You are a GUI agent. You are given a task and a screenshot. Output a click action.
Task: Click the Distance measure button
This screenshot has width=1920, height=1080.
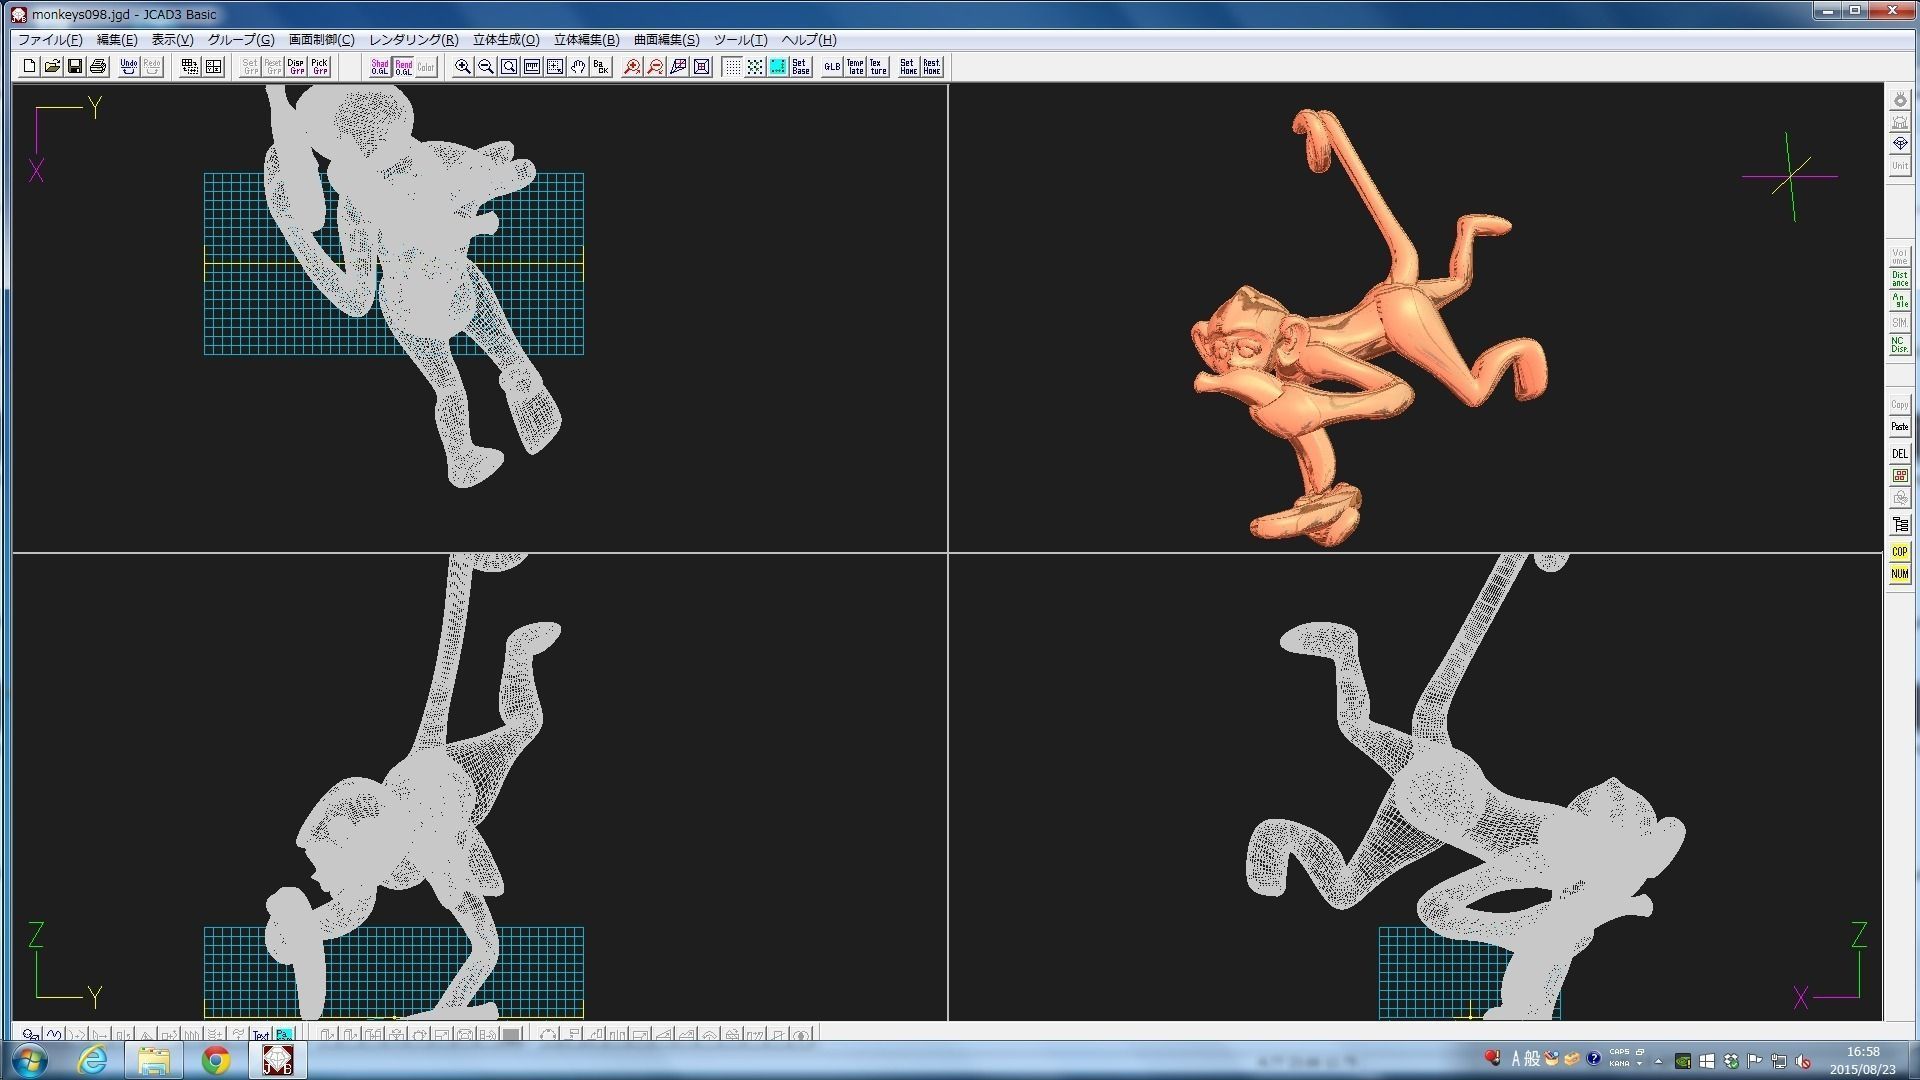pyautogui.click(x=1899, y=279)
